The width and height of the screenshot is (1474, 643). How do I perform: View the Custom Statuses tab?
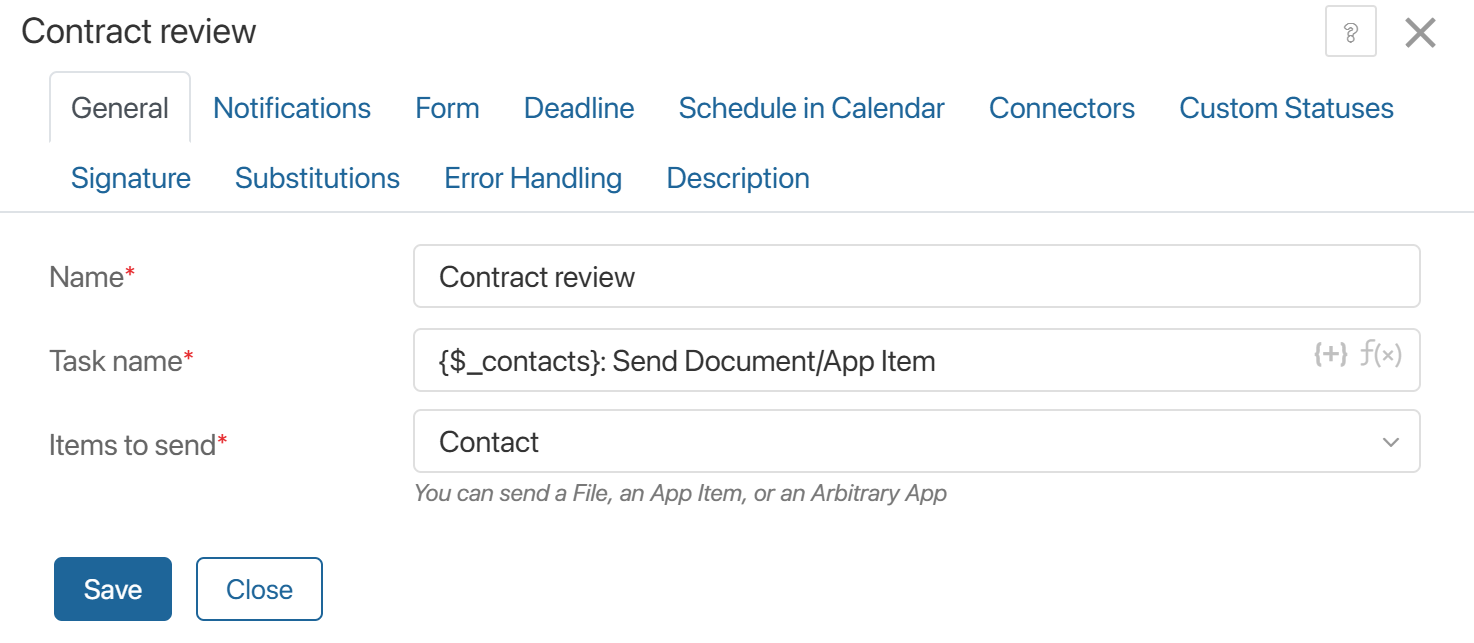click(x=1286, y=108)
